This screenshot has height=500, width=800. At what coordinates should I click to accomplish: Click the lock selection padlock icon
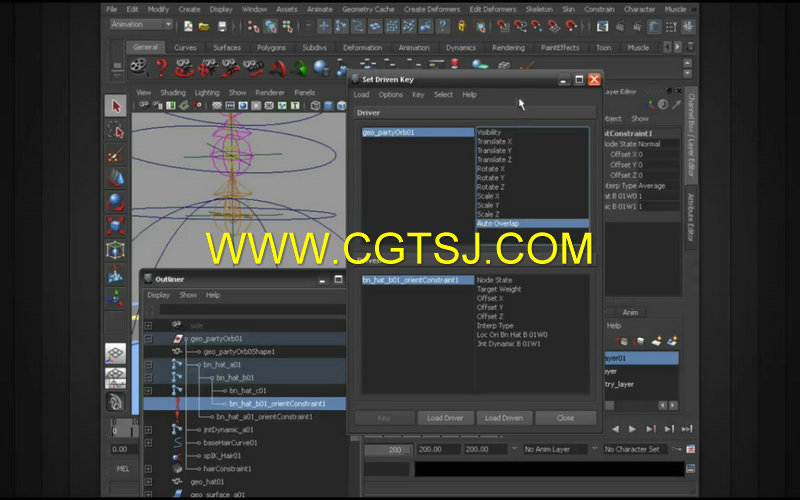462,26
